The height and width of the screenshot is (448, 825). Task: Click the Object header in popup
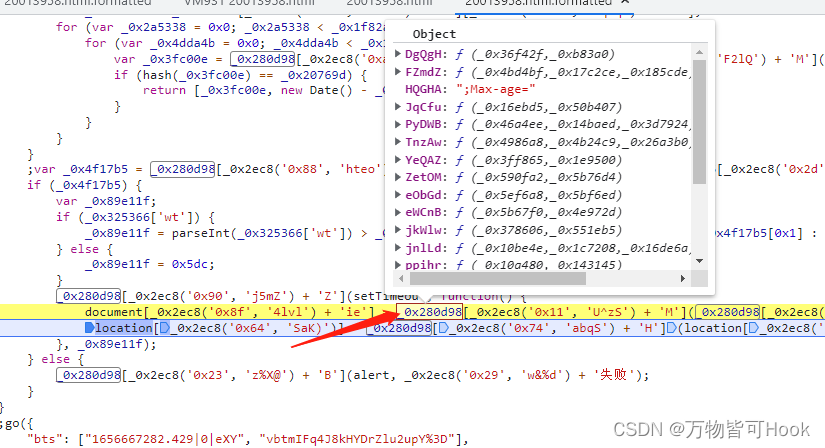434,34
